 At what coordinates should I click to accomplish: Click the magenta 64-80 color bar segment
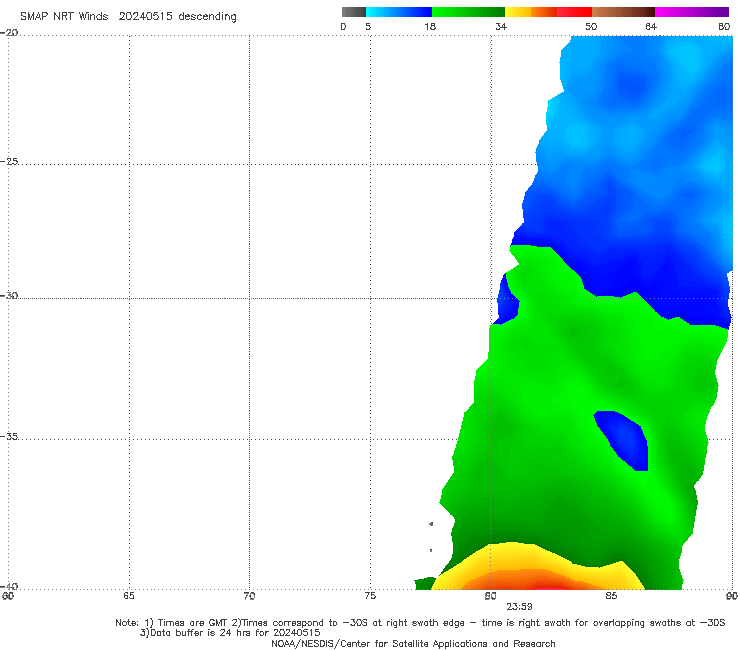692,12
